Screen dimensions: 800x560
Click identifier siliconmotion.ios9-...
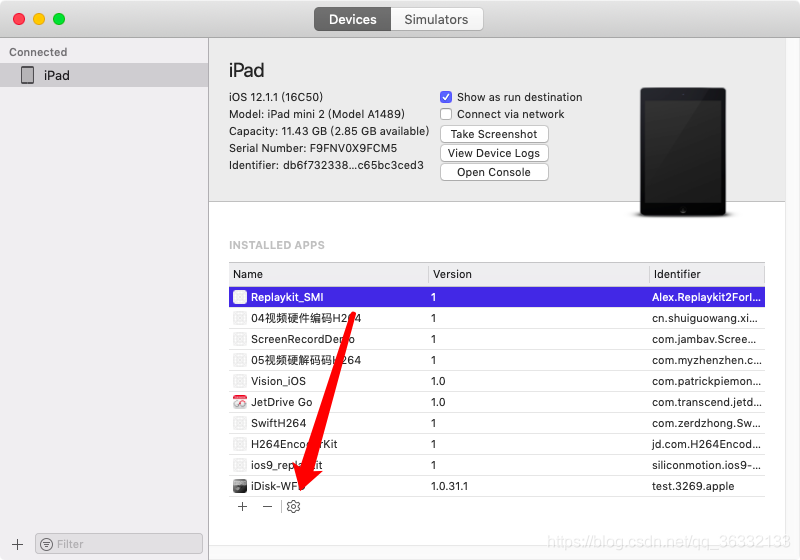point(706,465)
